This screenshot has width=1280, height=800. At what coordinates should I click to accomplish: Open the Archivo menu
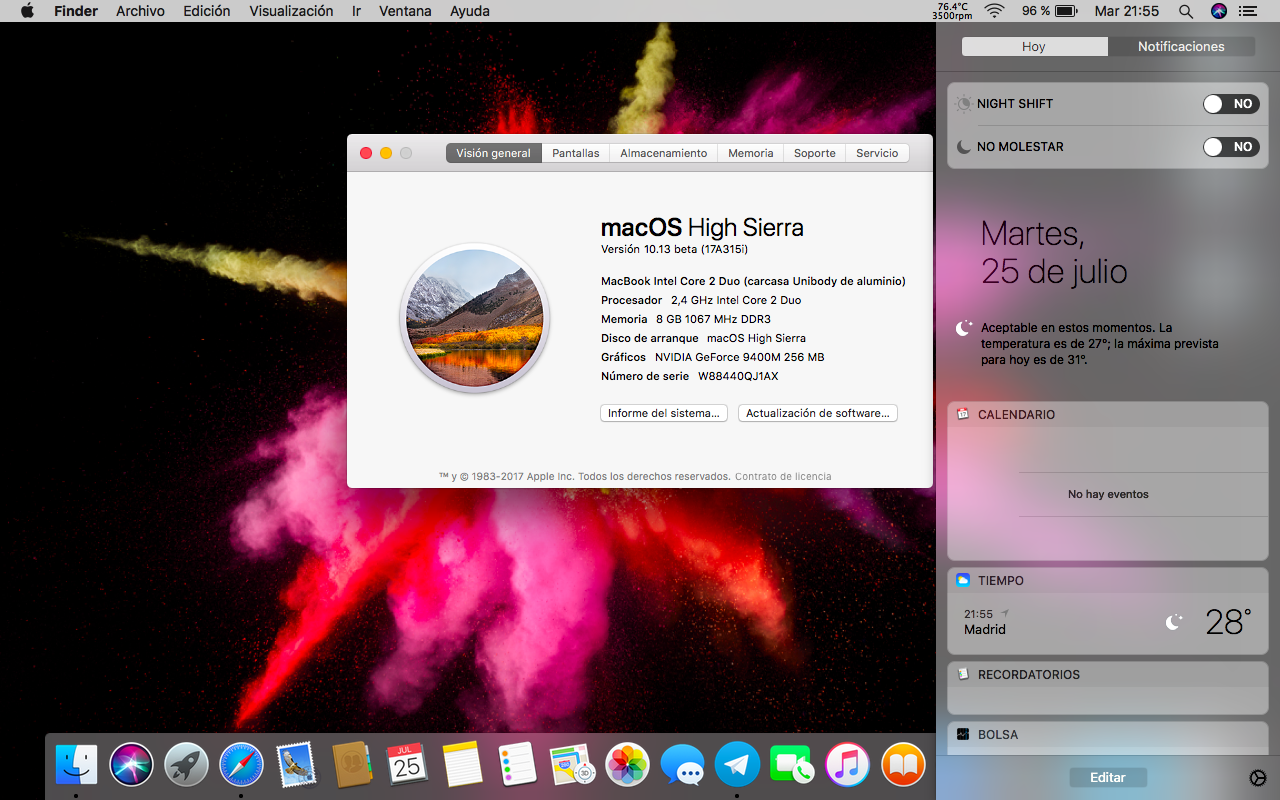point(140,11)
